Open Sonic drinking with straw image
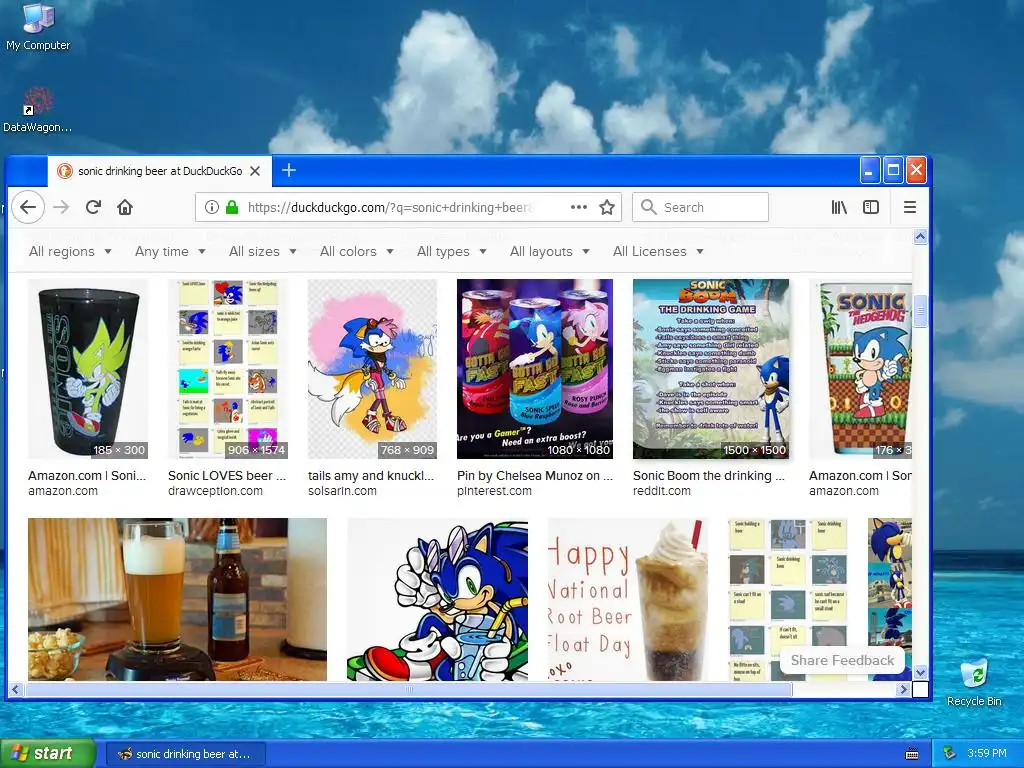 coord(437,600)
